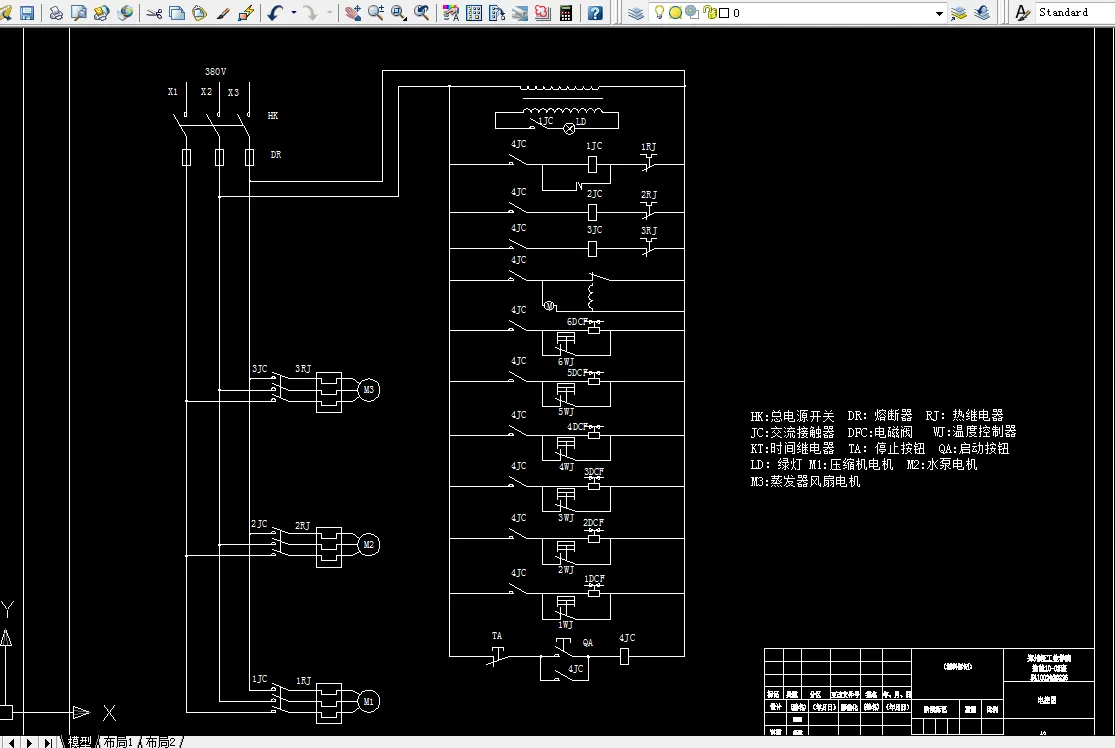Click the Plot printer icon
The width and height of the screenshot is (1115, 748).
coord(56,13)
